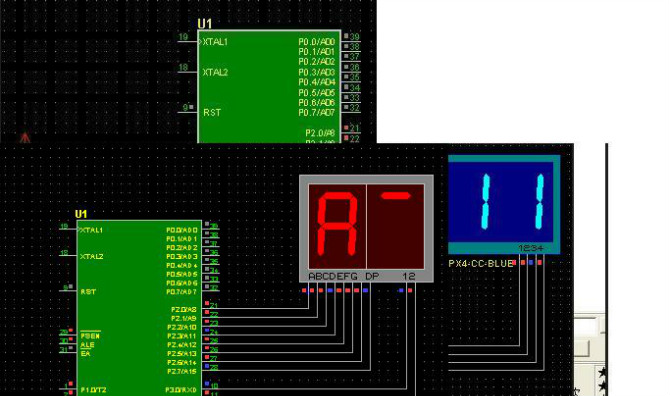Click the ABCDEFG segment pin label
The height and width of the screenshot is (396, 670).
(332, 276)
